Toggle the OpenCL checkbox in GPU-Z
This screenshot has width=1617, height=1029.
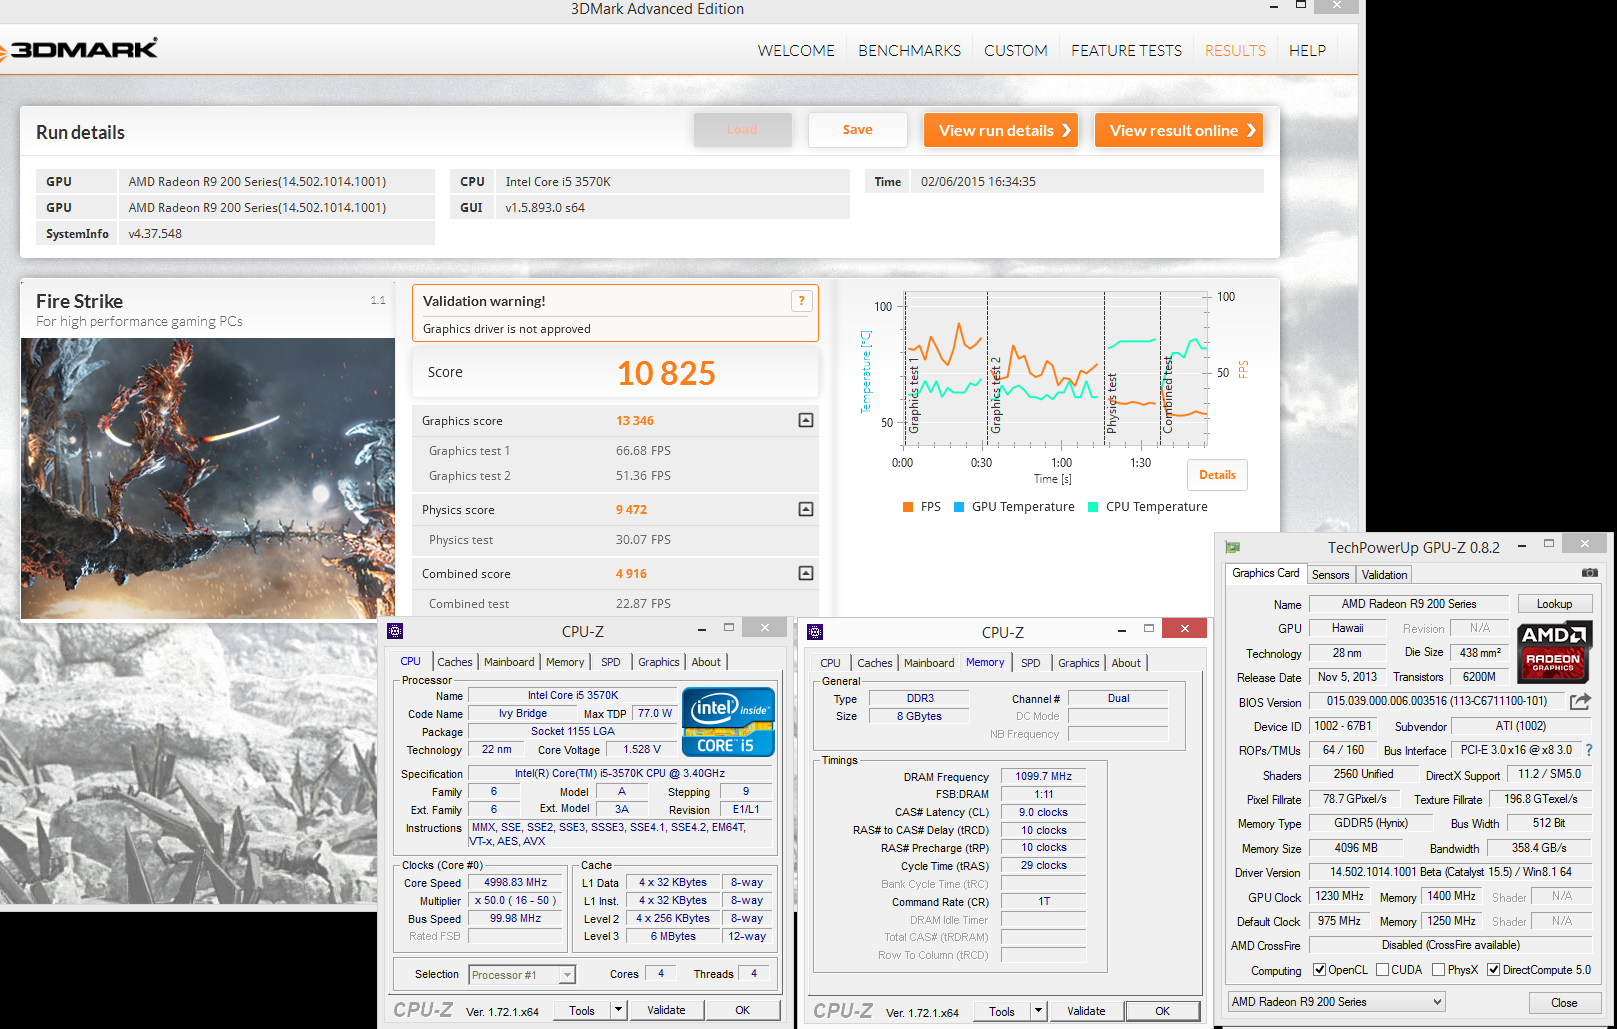[1319, 970]
